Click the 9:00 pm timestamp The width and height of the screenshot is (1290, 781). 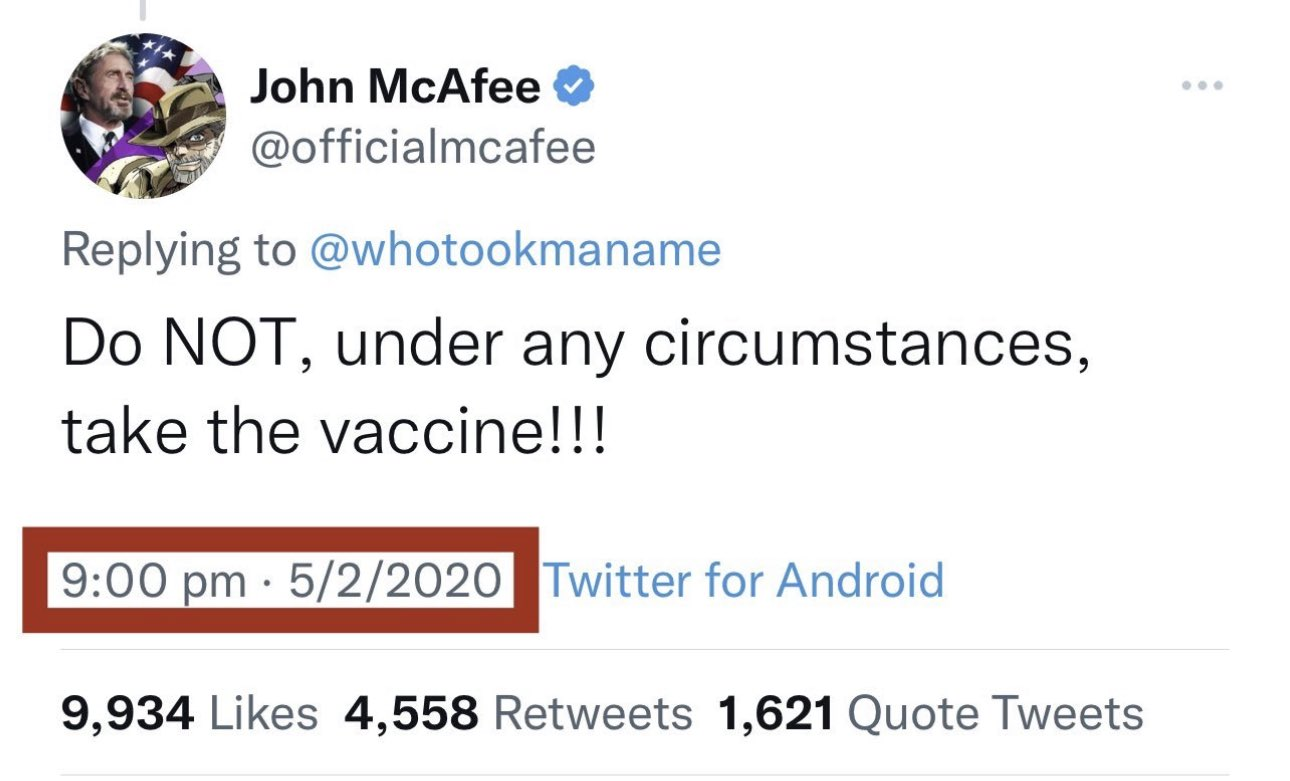(154, 580)
